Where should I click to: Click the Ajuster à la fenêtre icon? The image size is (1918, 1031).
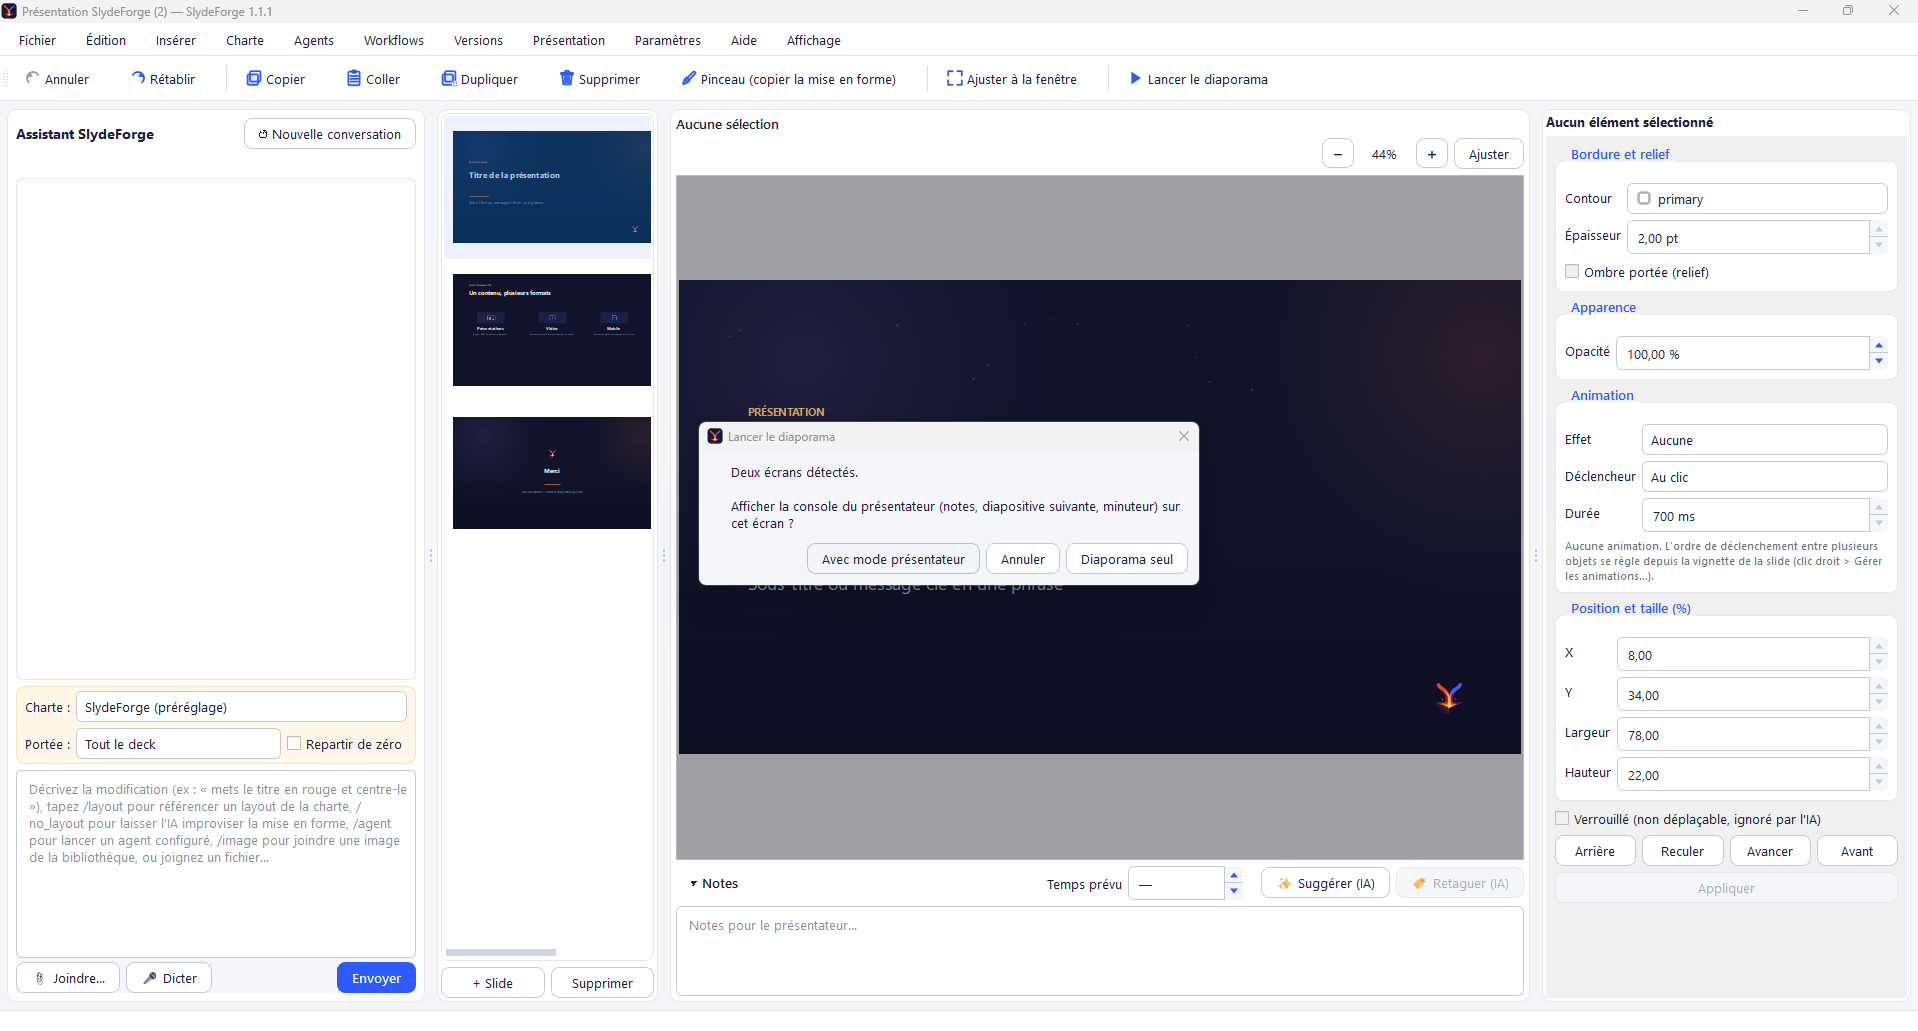pos(955,78)
